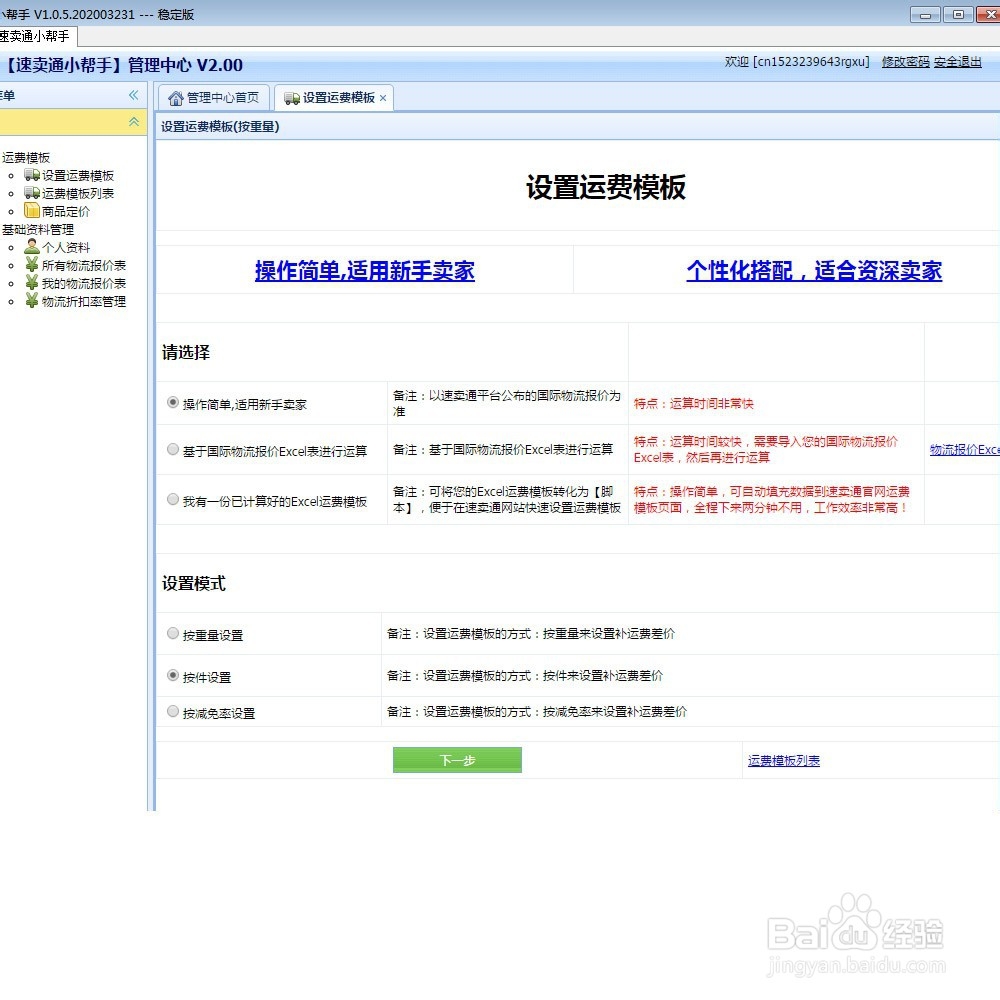Click truck icon on 设置运费模板 tab
The width and height of the screenshot is (1000, 1000).
(292, 98)
